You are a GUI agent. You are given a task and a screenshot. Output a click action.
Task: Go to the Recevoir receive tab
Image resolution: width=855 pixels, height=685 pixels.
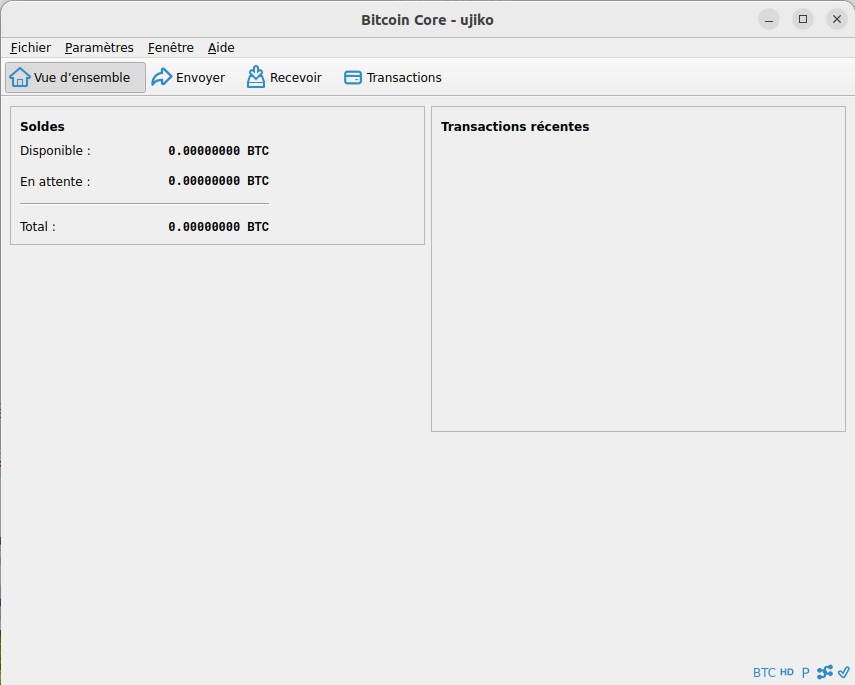(x=284, y=77)
